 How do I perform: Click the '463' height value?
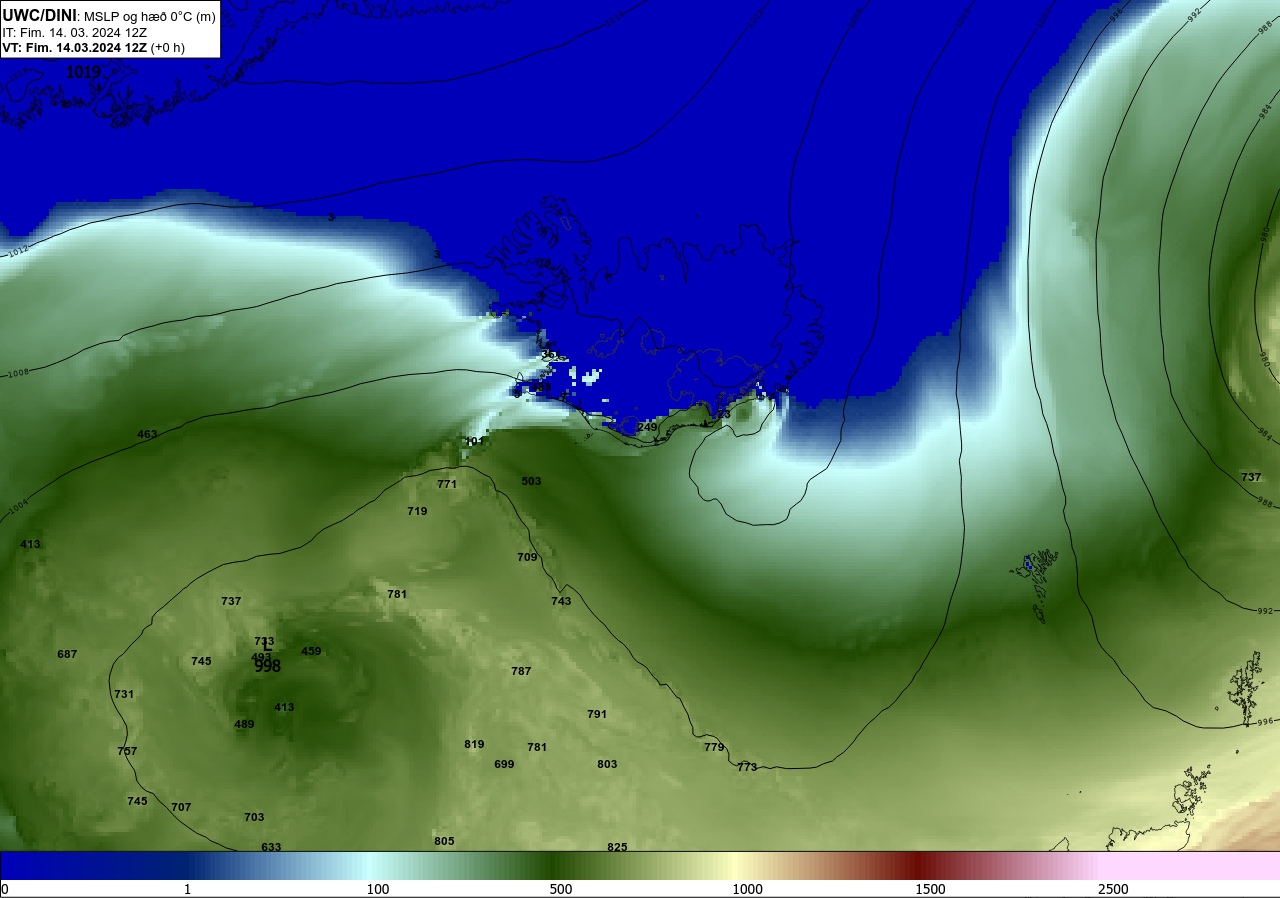tap(147, 434)
